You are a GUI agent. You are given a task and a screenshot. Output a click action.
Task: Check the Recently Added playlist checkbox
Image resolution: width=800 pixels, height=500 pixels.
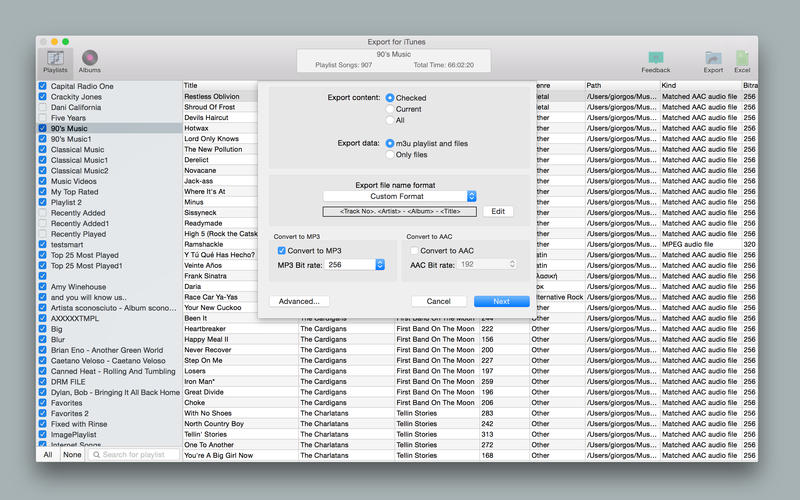tap(43, 213)
